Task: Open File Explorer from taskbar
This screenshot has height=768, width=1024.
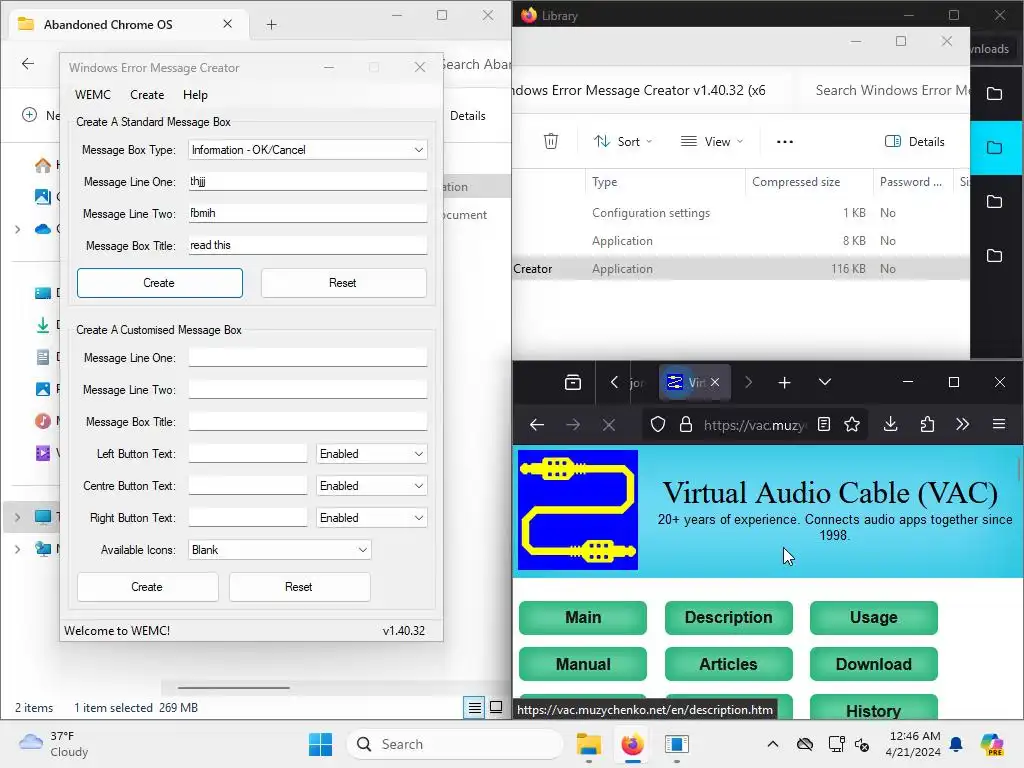Action: pyautogui.click(x=588, y=744)
